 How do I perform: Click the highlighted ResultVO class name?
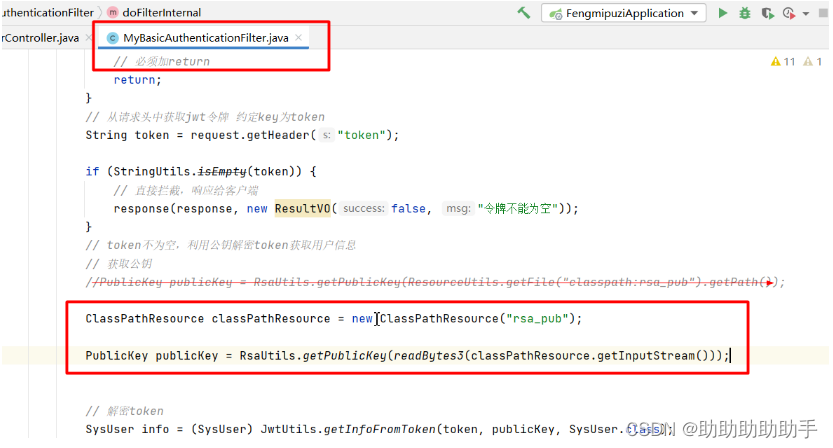point(302,208)
